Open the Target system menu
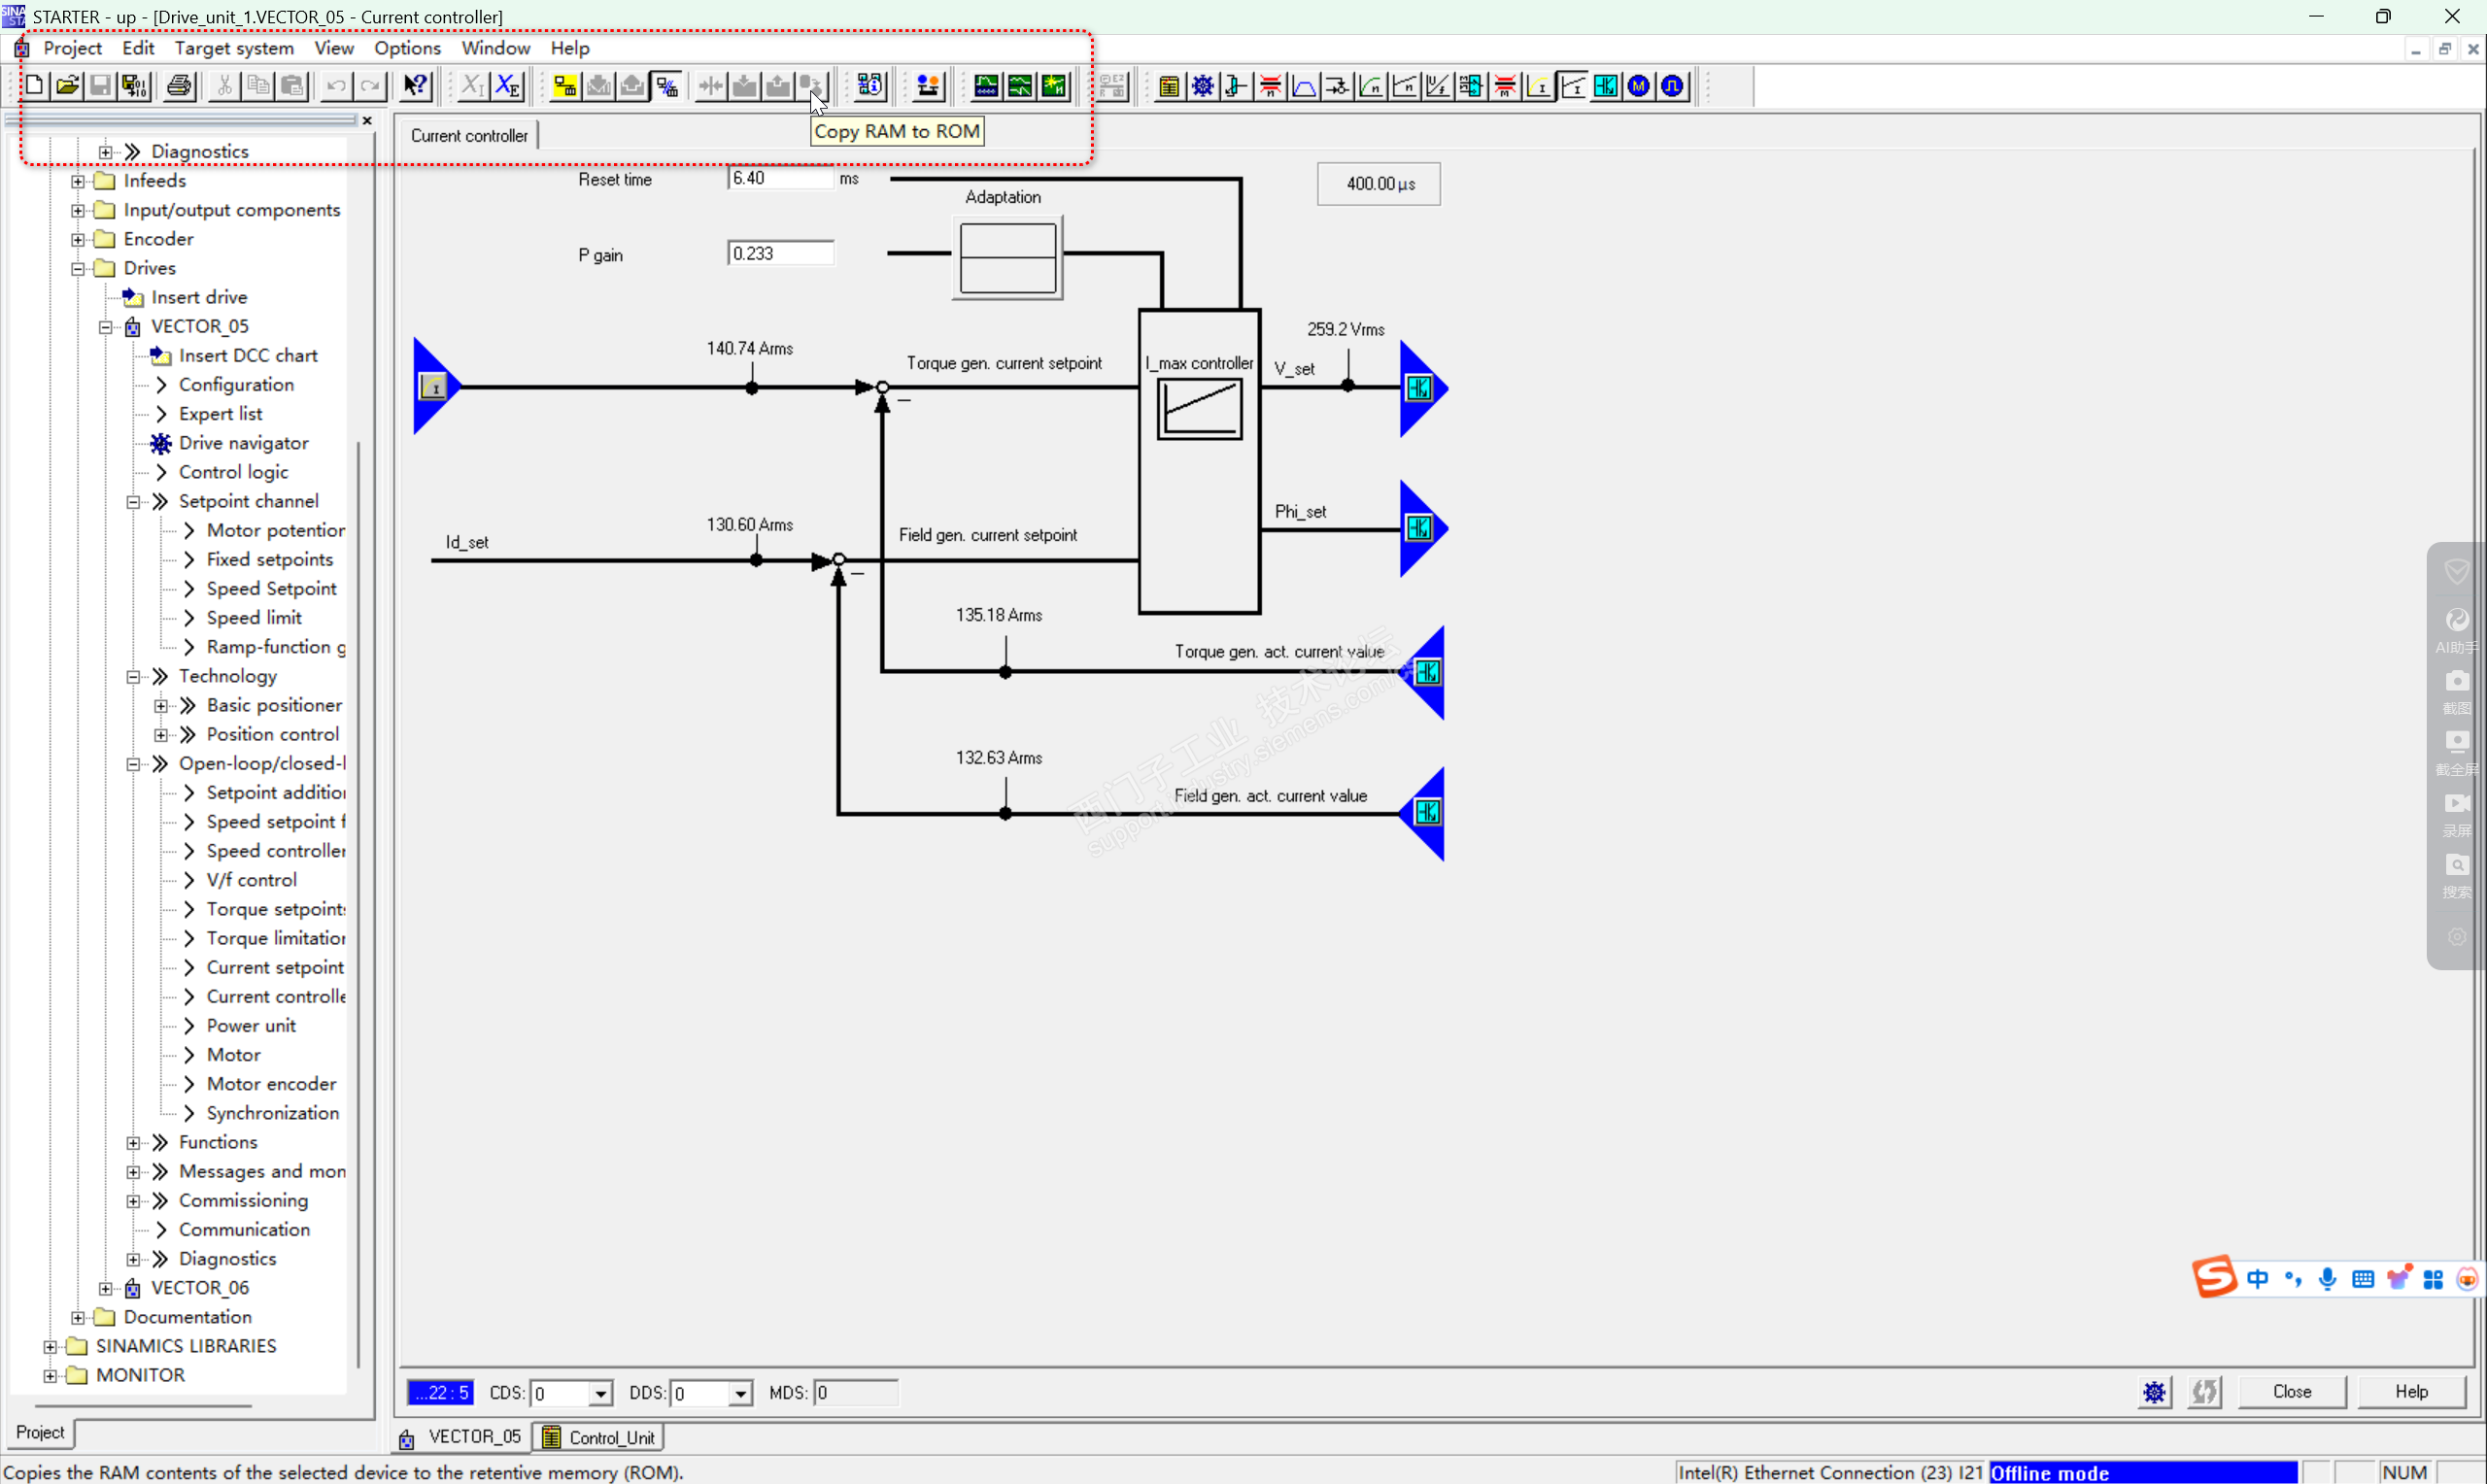The height and width of the screenshot is (1484, 2487). click(234, 48)
